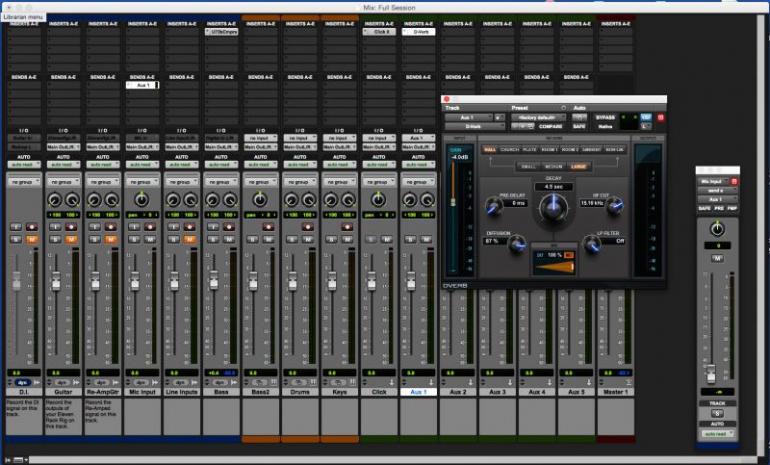This screenshot has width=770, height=465.
Task: Click the D-Verb Pre-Delay knob
Action: pos(494,206)
